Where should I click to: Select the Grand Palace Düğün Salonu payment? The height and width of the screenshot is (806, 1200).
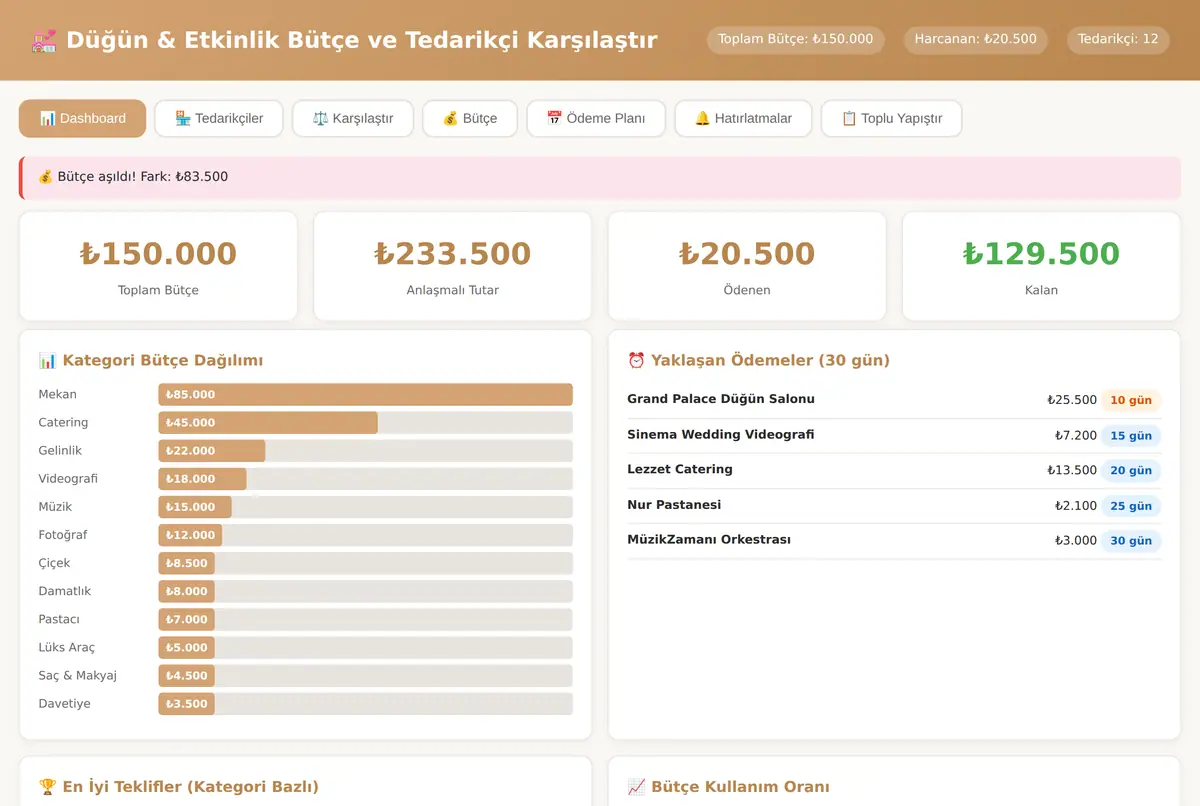point(894,400)
